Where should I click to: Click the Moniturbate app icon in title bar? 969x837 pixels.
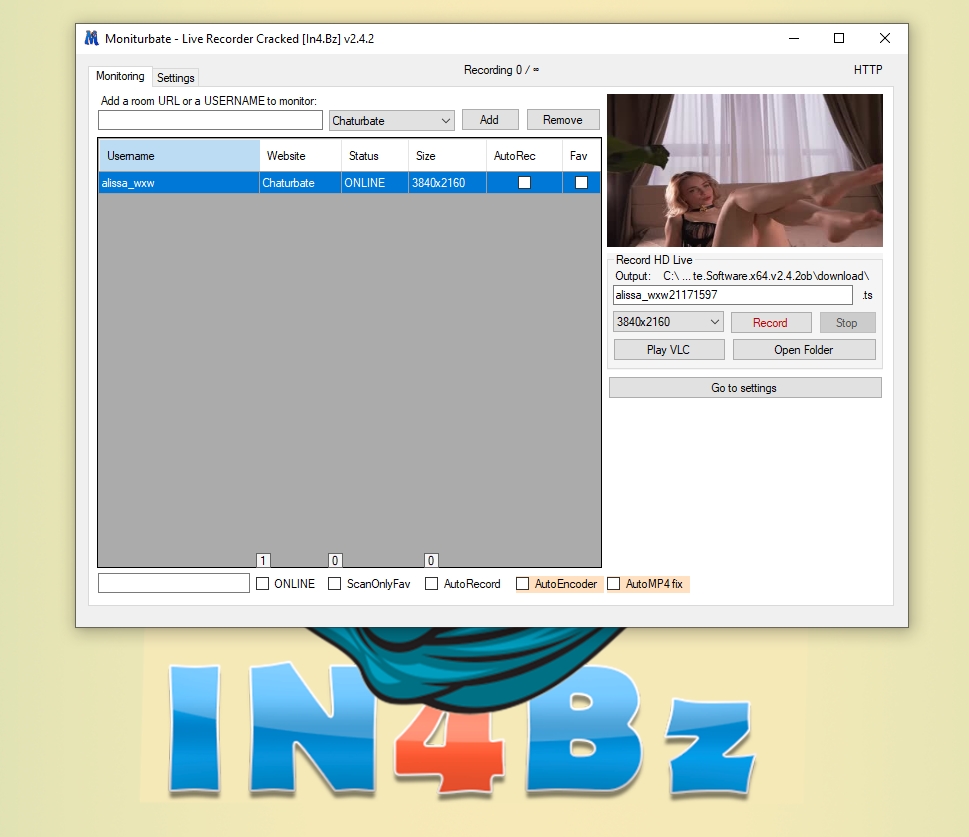92,39
